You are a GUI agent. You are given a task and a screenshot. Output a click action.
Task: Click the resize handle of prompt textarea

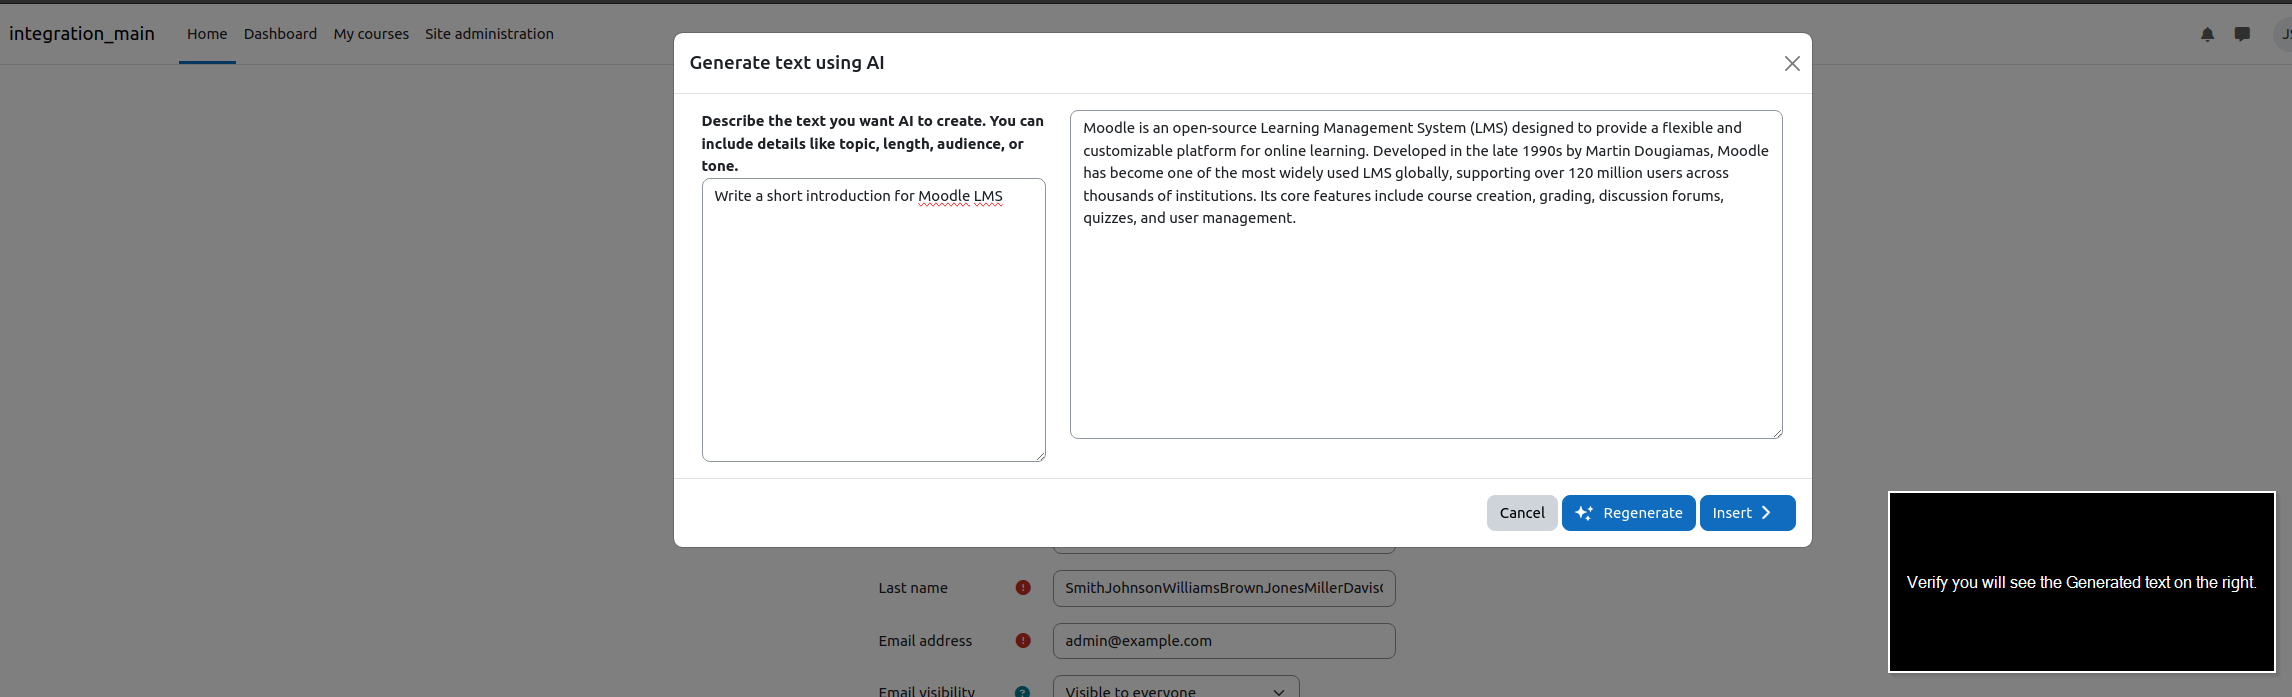coord(1040,456)
